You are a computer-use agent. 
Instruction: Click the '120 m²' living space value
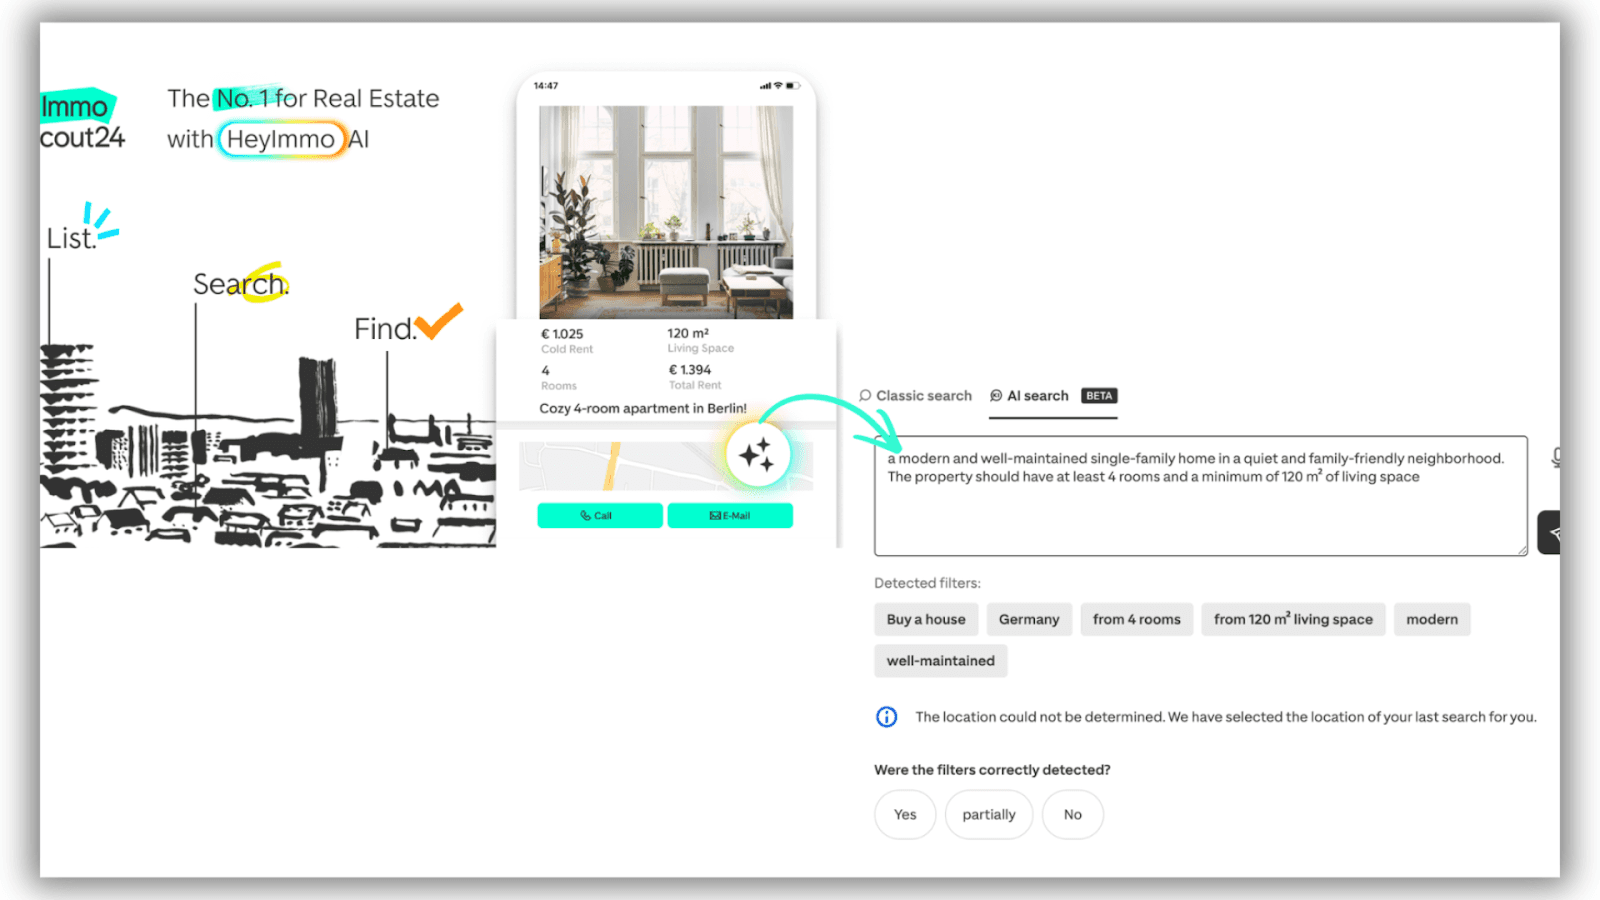(688, 333)
